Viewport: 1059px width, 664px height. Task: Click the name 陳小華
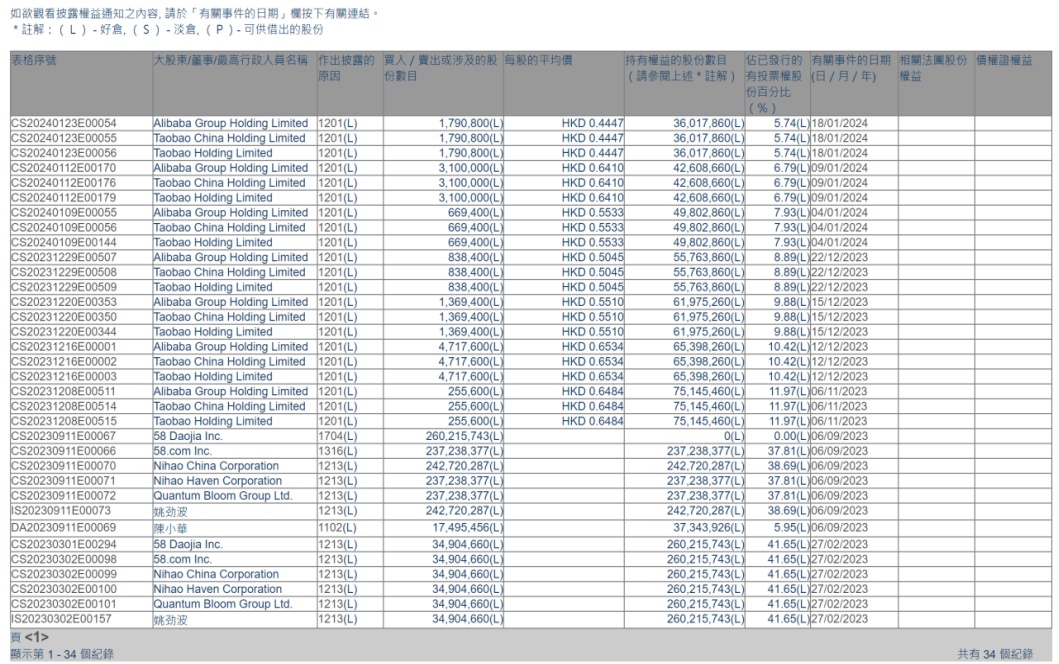[x=170, y=528]
